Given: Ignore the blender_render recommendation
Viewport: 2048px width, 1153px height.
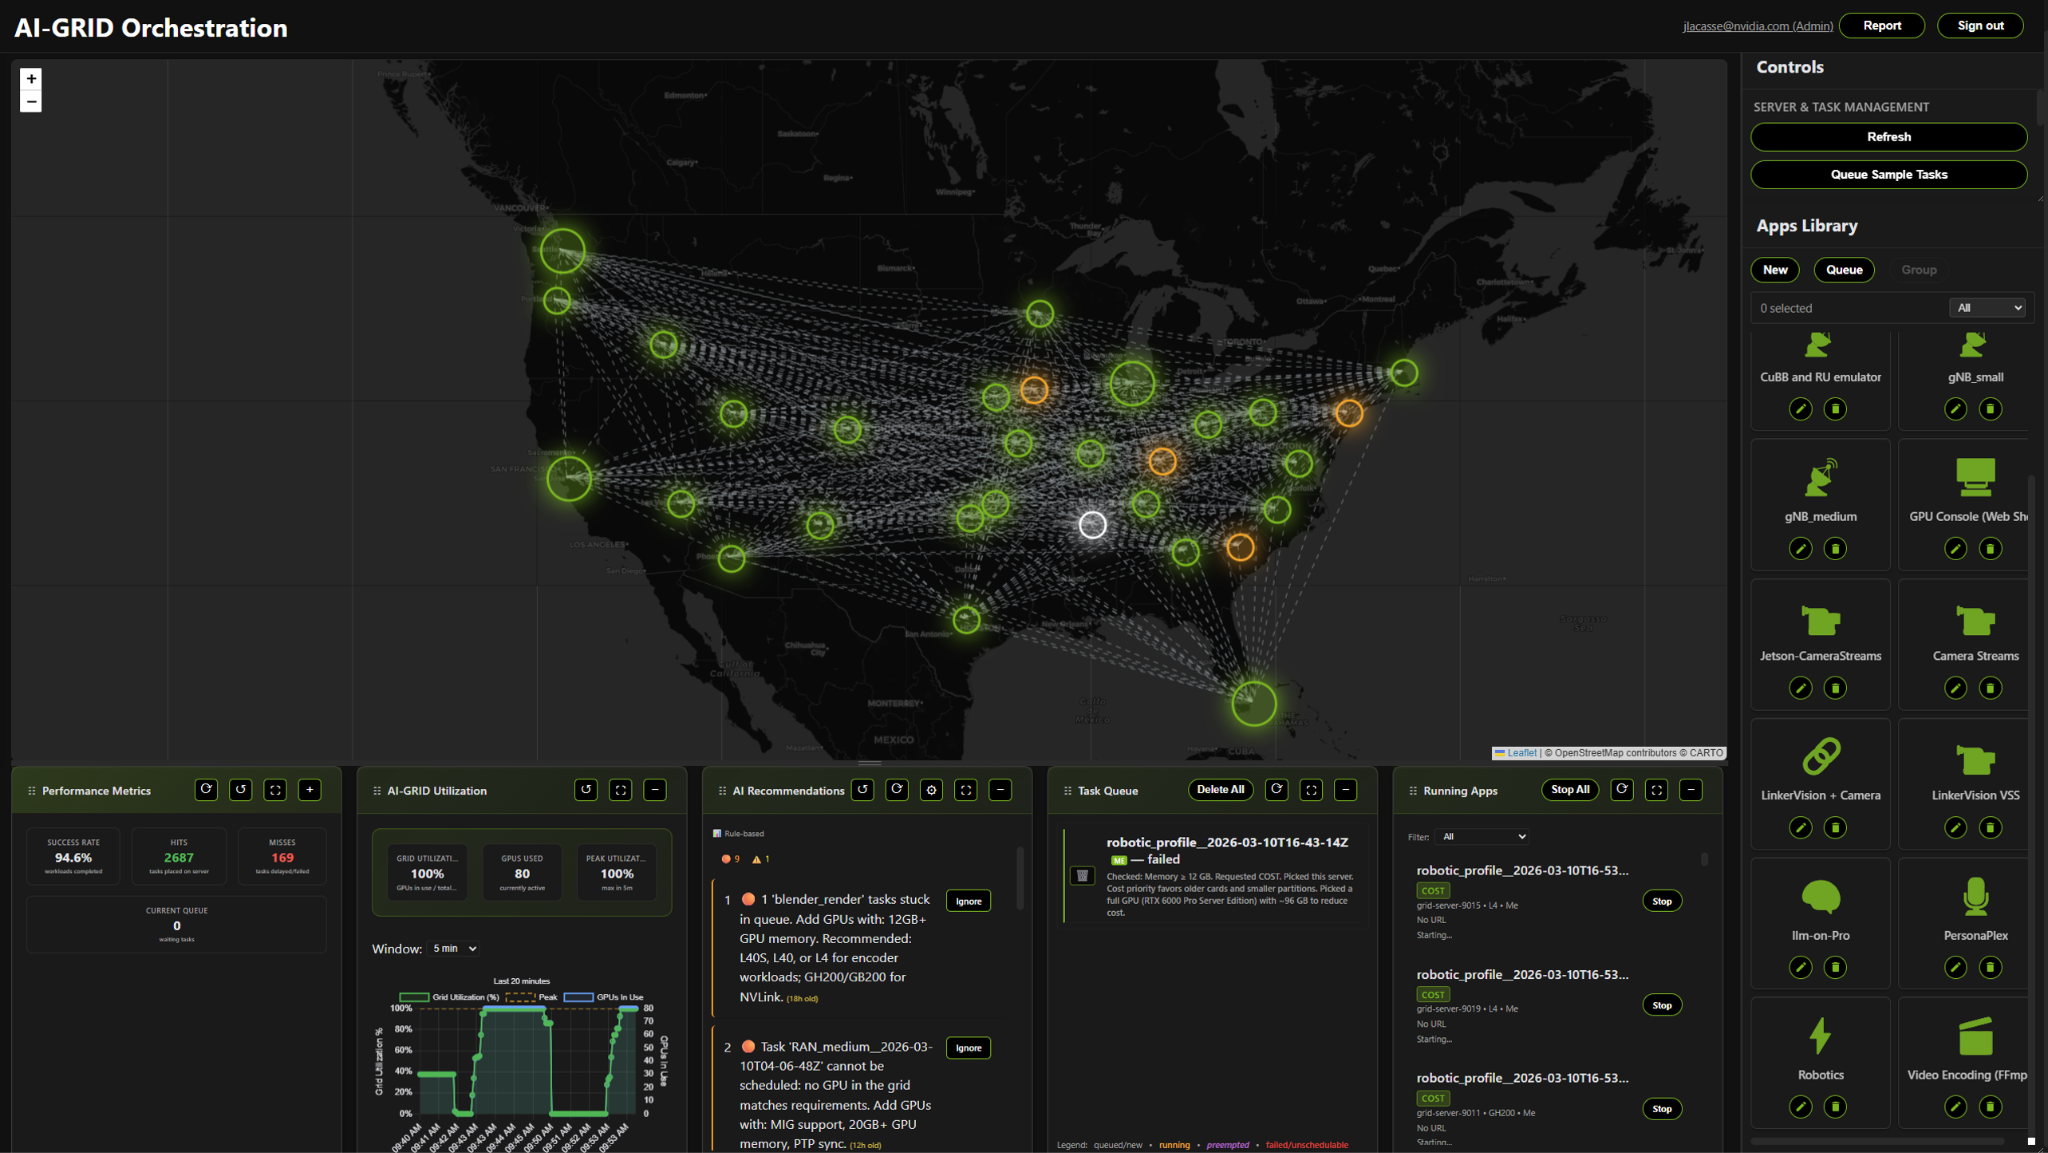Looking at the screenshot, I should 968,901.
